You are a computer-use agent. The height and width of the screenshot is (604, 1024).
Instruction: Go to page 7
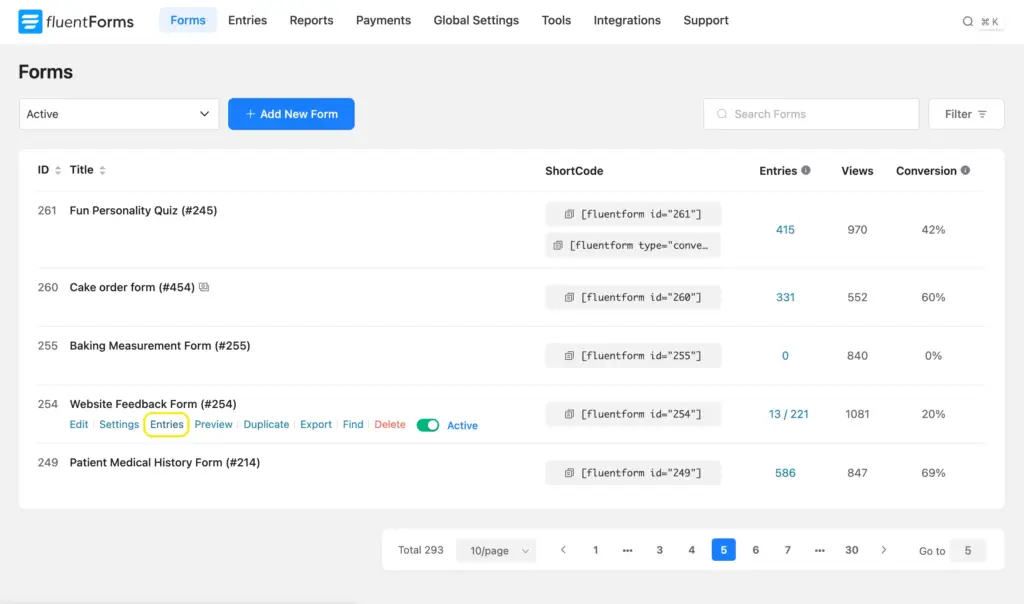788,550
